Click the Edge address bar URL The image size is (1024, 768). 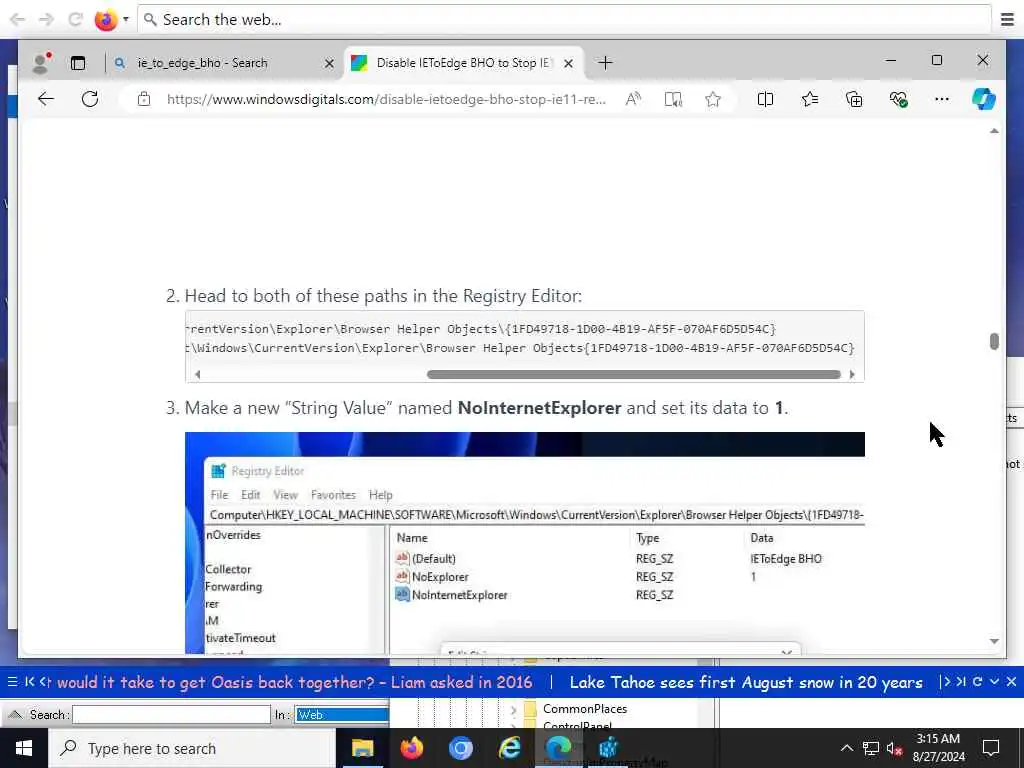386,99
